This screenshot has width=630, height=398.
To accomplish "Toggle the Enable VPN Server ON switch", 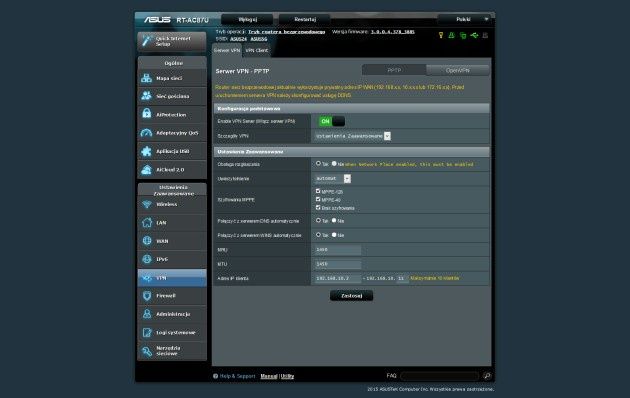I will tap(332, 121).
